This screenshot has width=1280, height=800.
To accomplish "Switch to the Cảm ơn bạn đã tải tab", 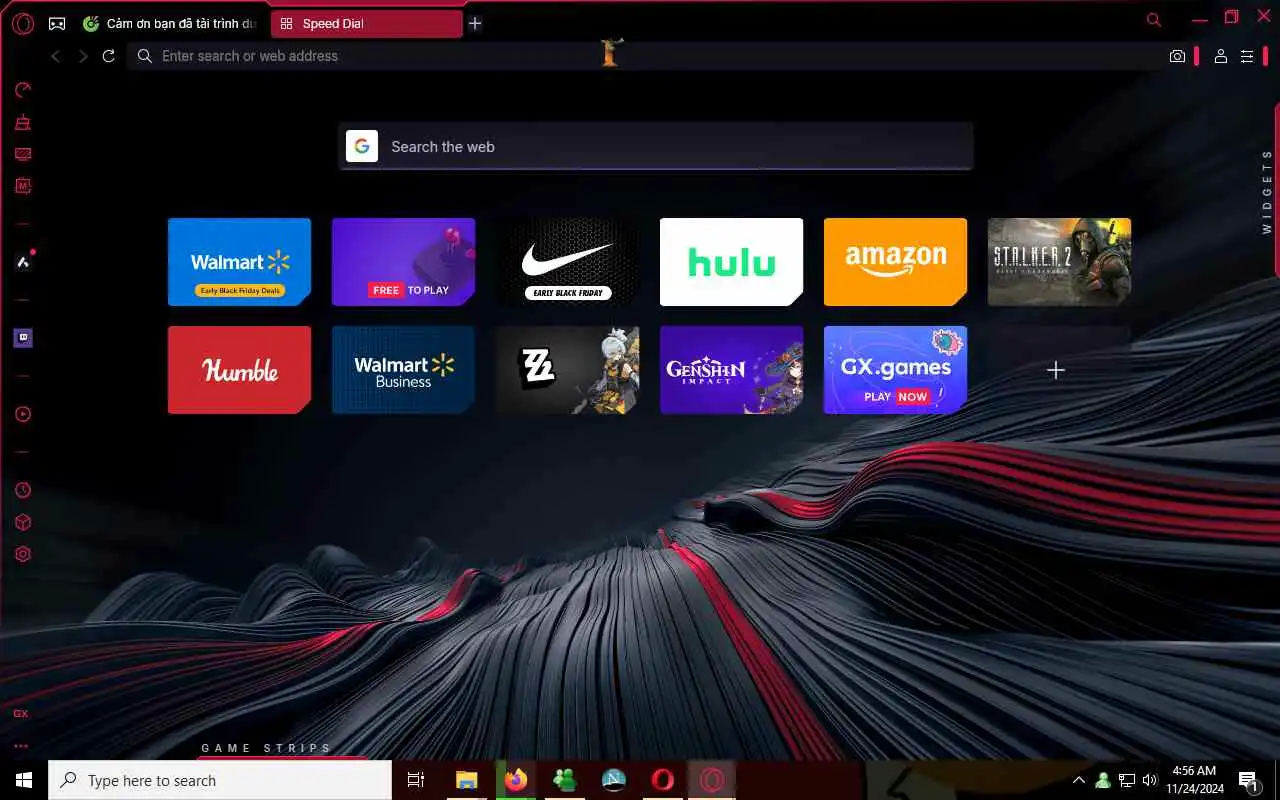I will pyautogui.click(x=170, y=23).
